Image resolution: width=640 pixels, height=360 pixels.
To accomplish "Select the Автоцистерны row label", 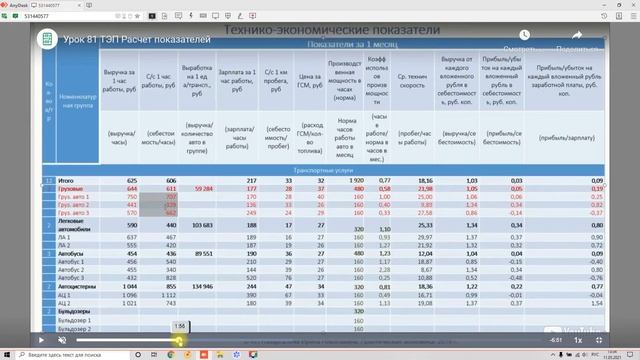I will pos(77,287).
